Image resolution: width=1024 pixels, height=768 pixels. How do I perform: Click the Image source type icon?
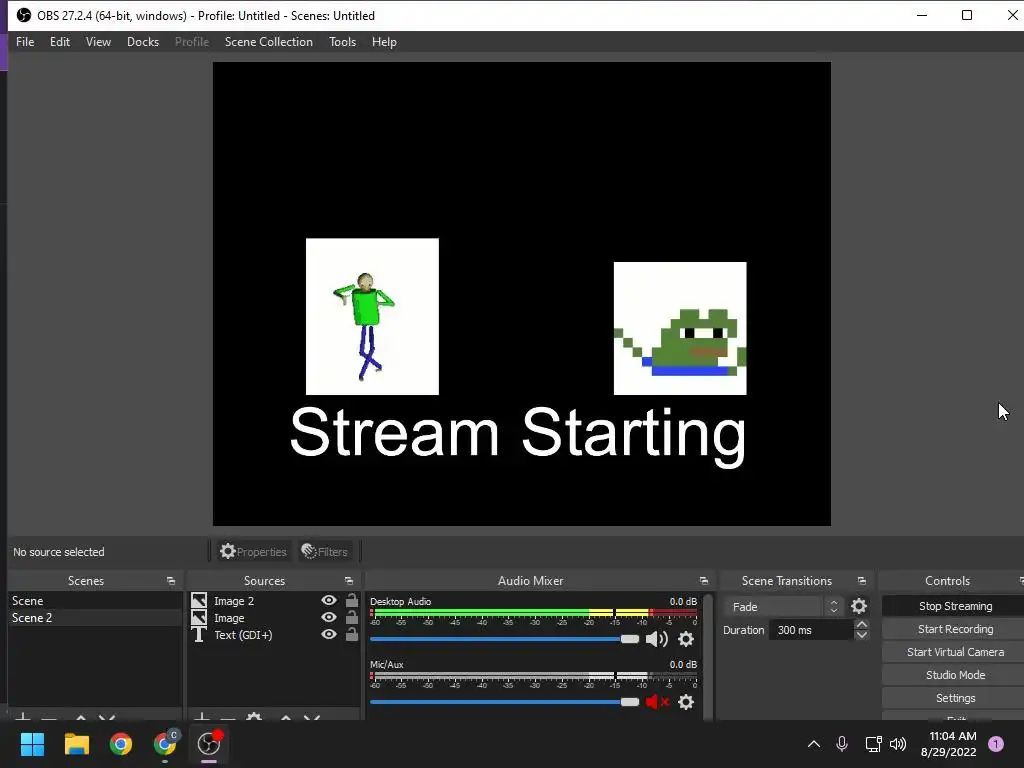199,617
